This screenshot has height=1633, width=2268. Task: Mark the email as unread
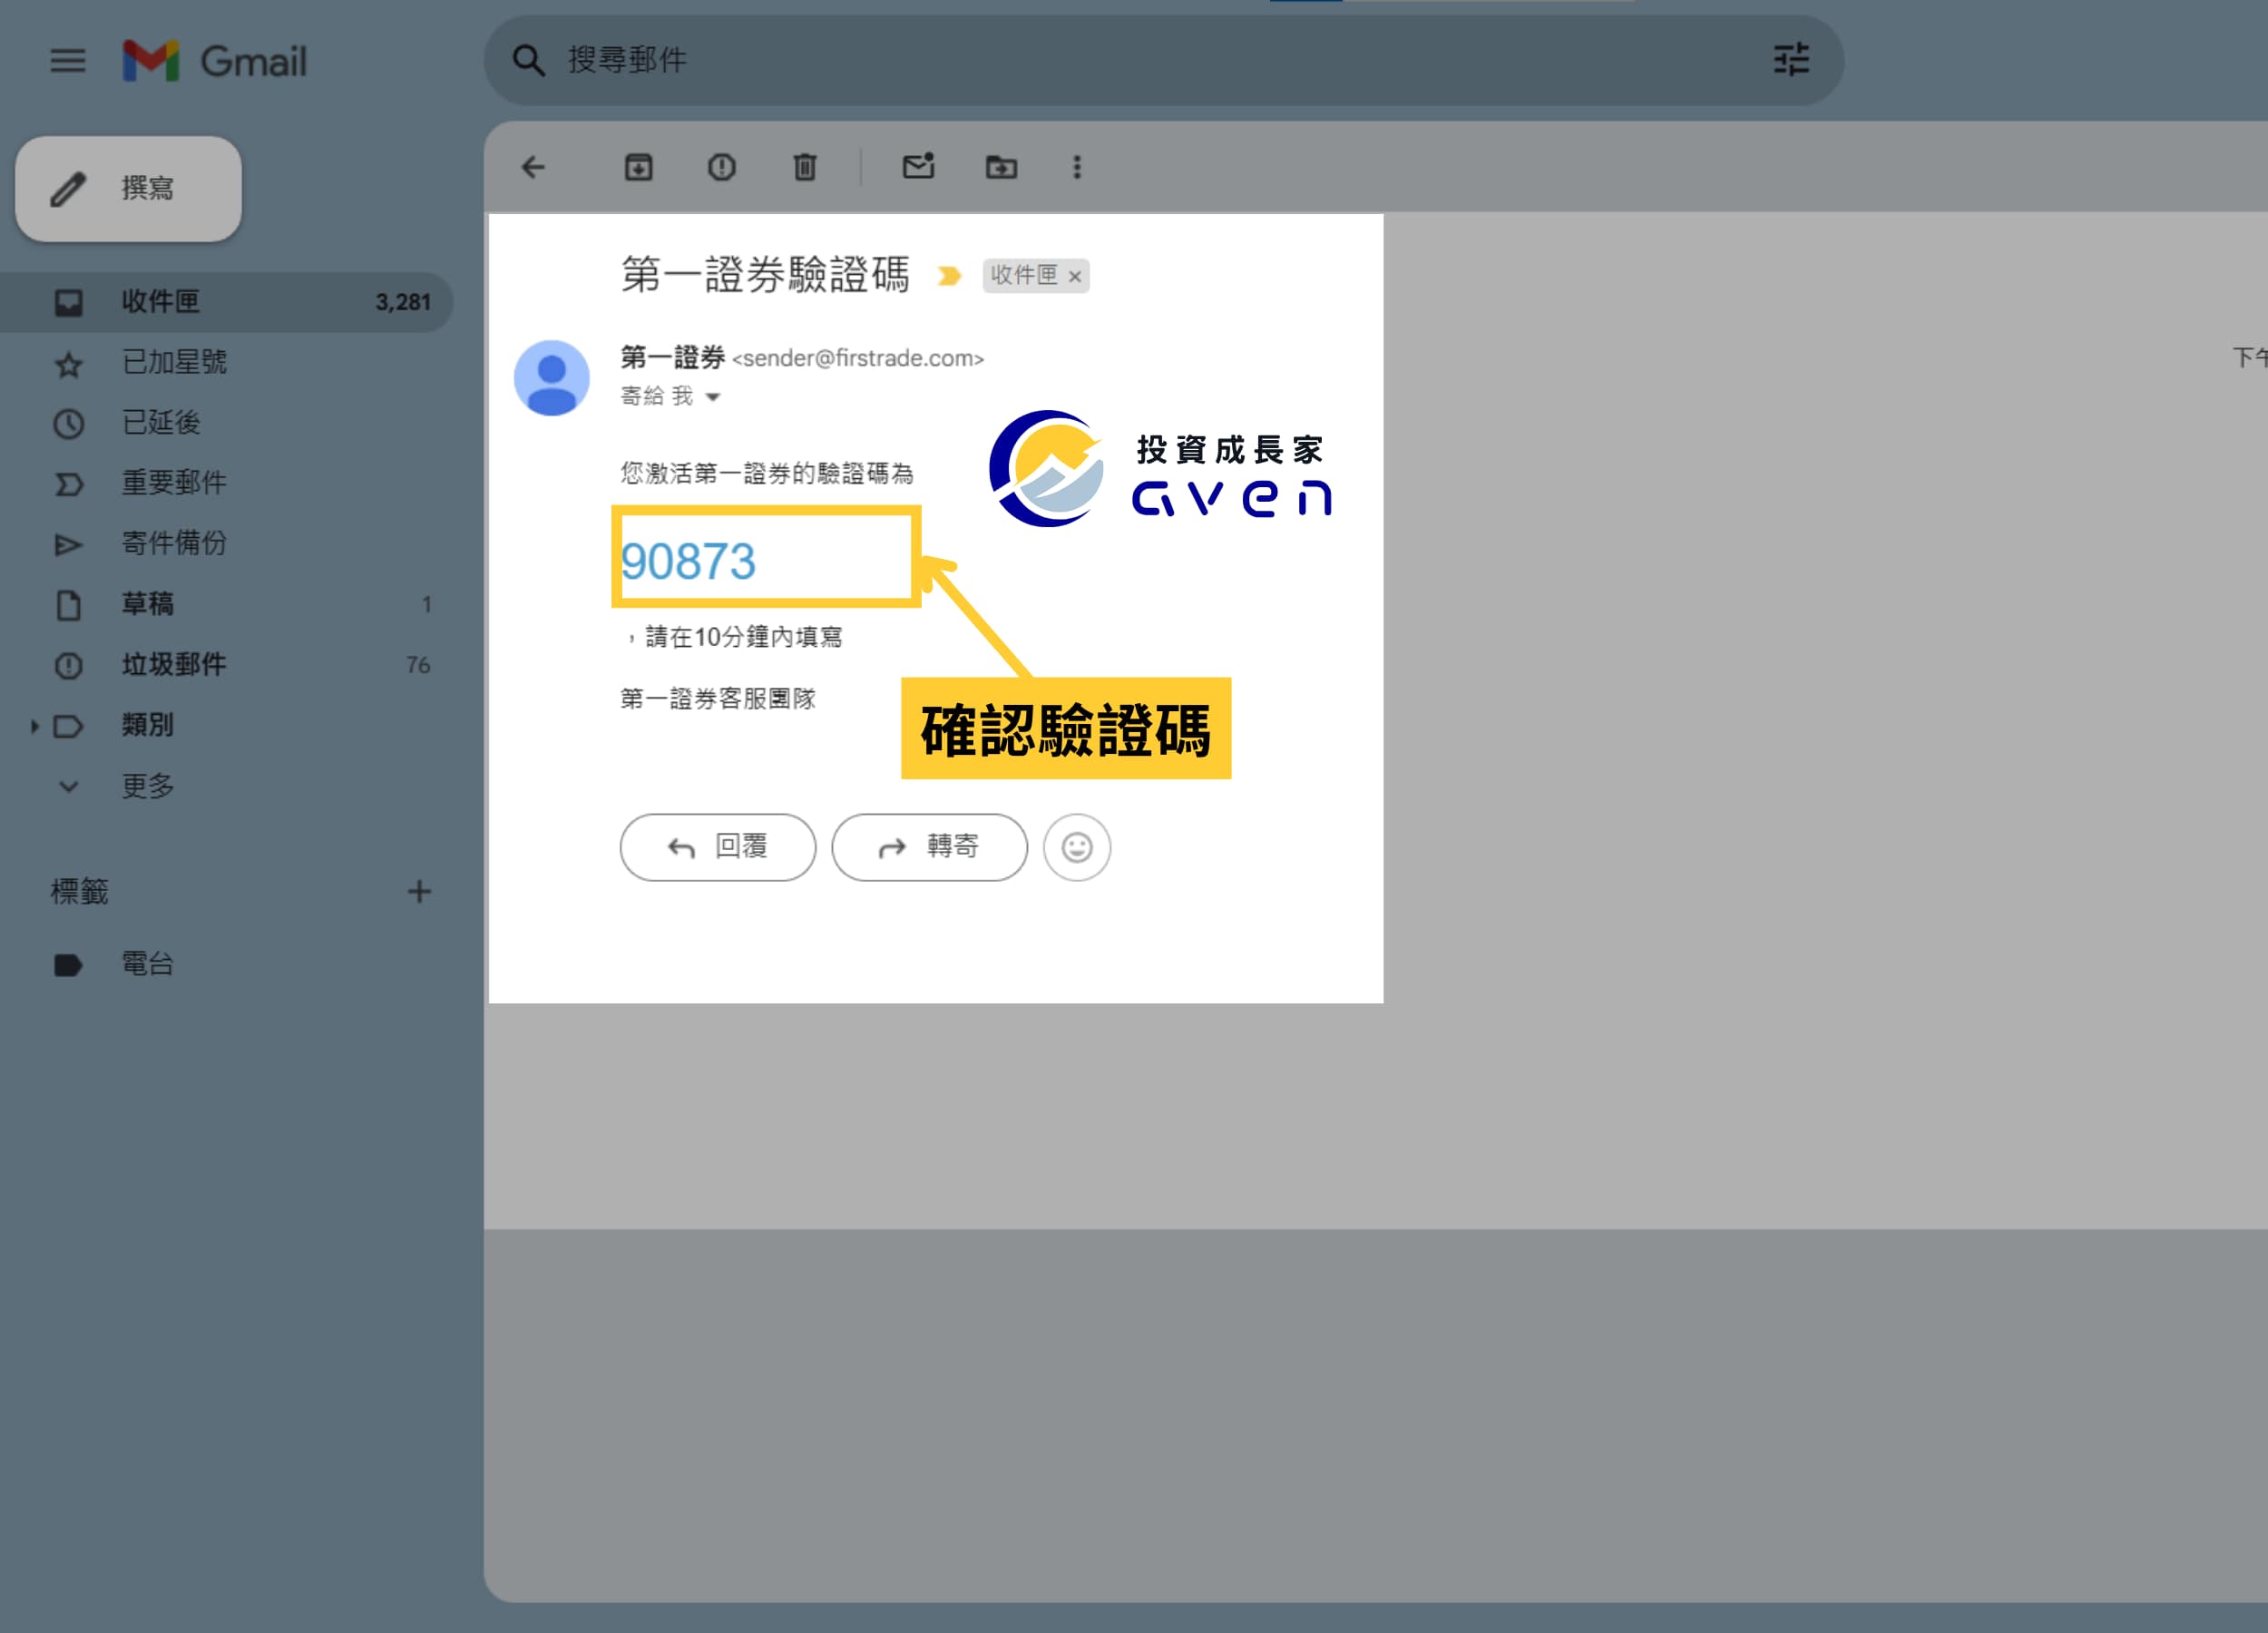[x=918, y=166]
